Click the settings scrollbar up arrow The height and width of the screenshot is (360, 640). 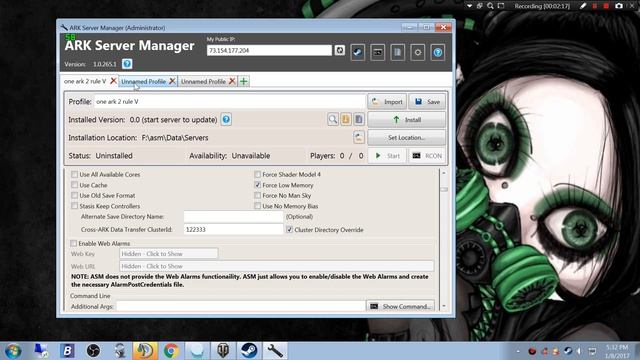coord(444,173)
